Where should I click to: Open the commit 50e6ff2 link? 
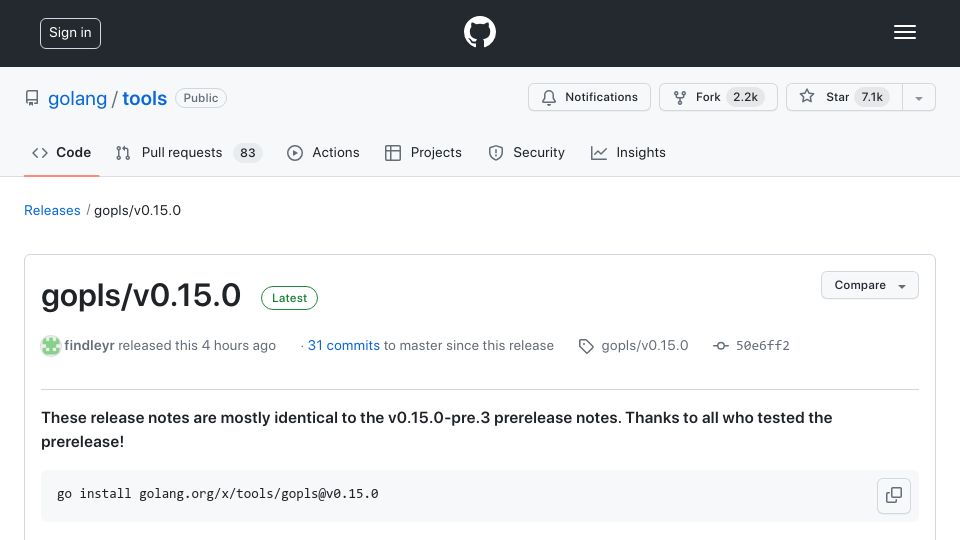coord(762,346)
